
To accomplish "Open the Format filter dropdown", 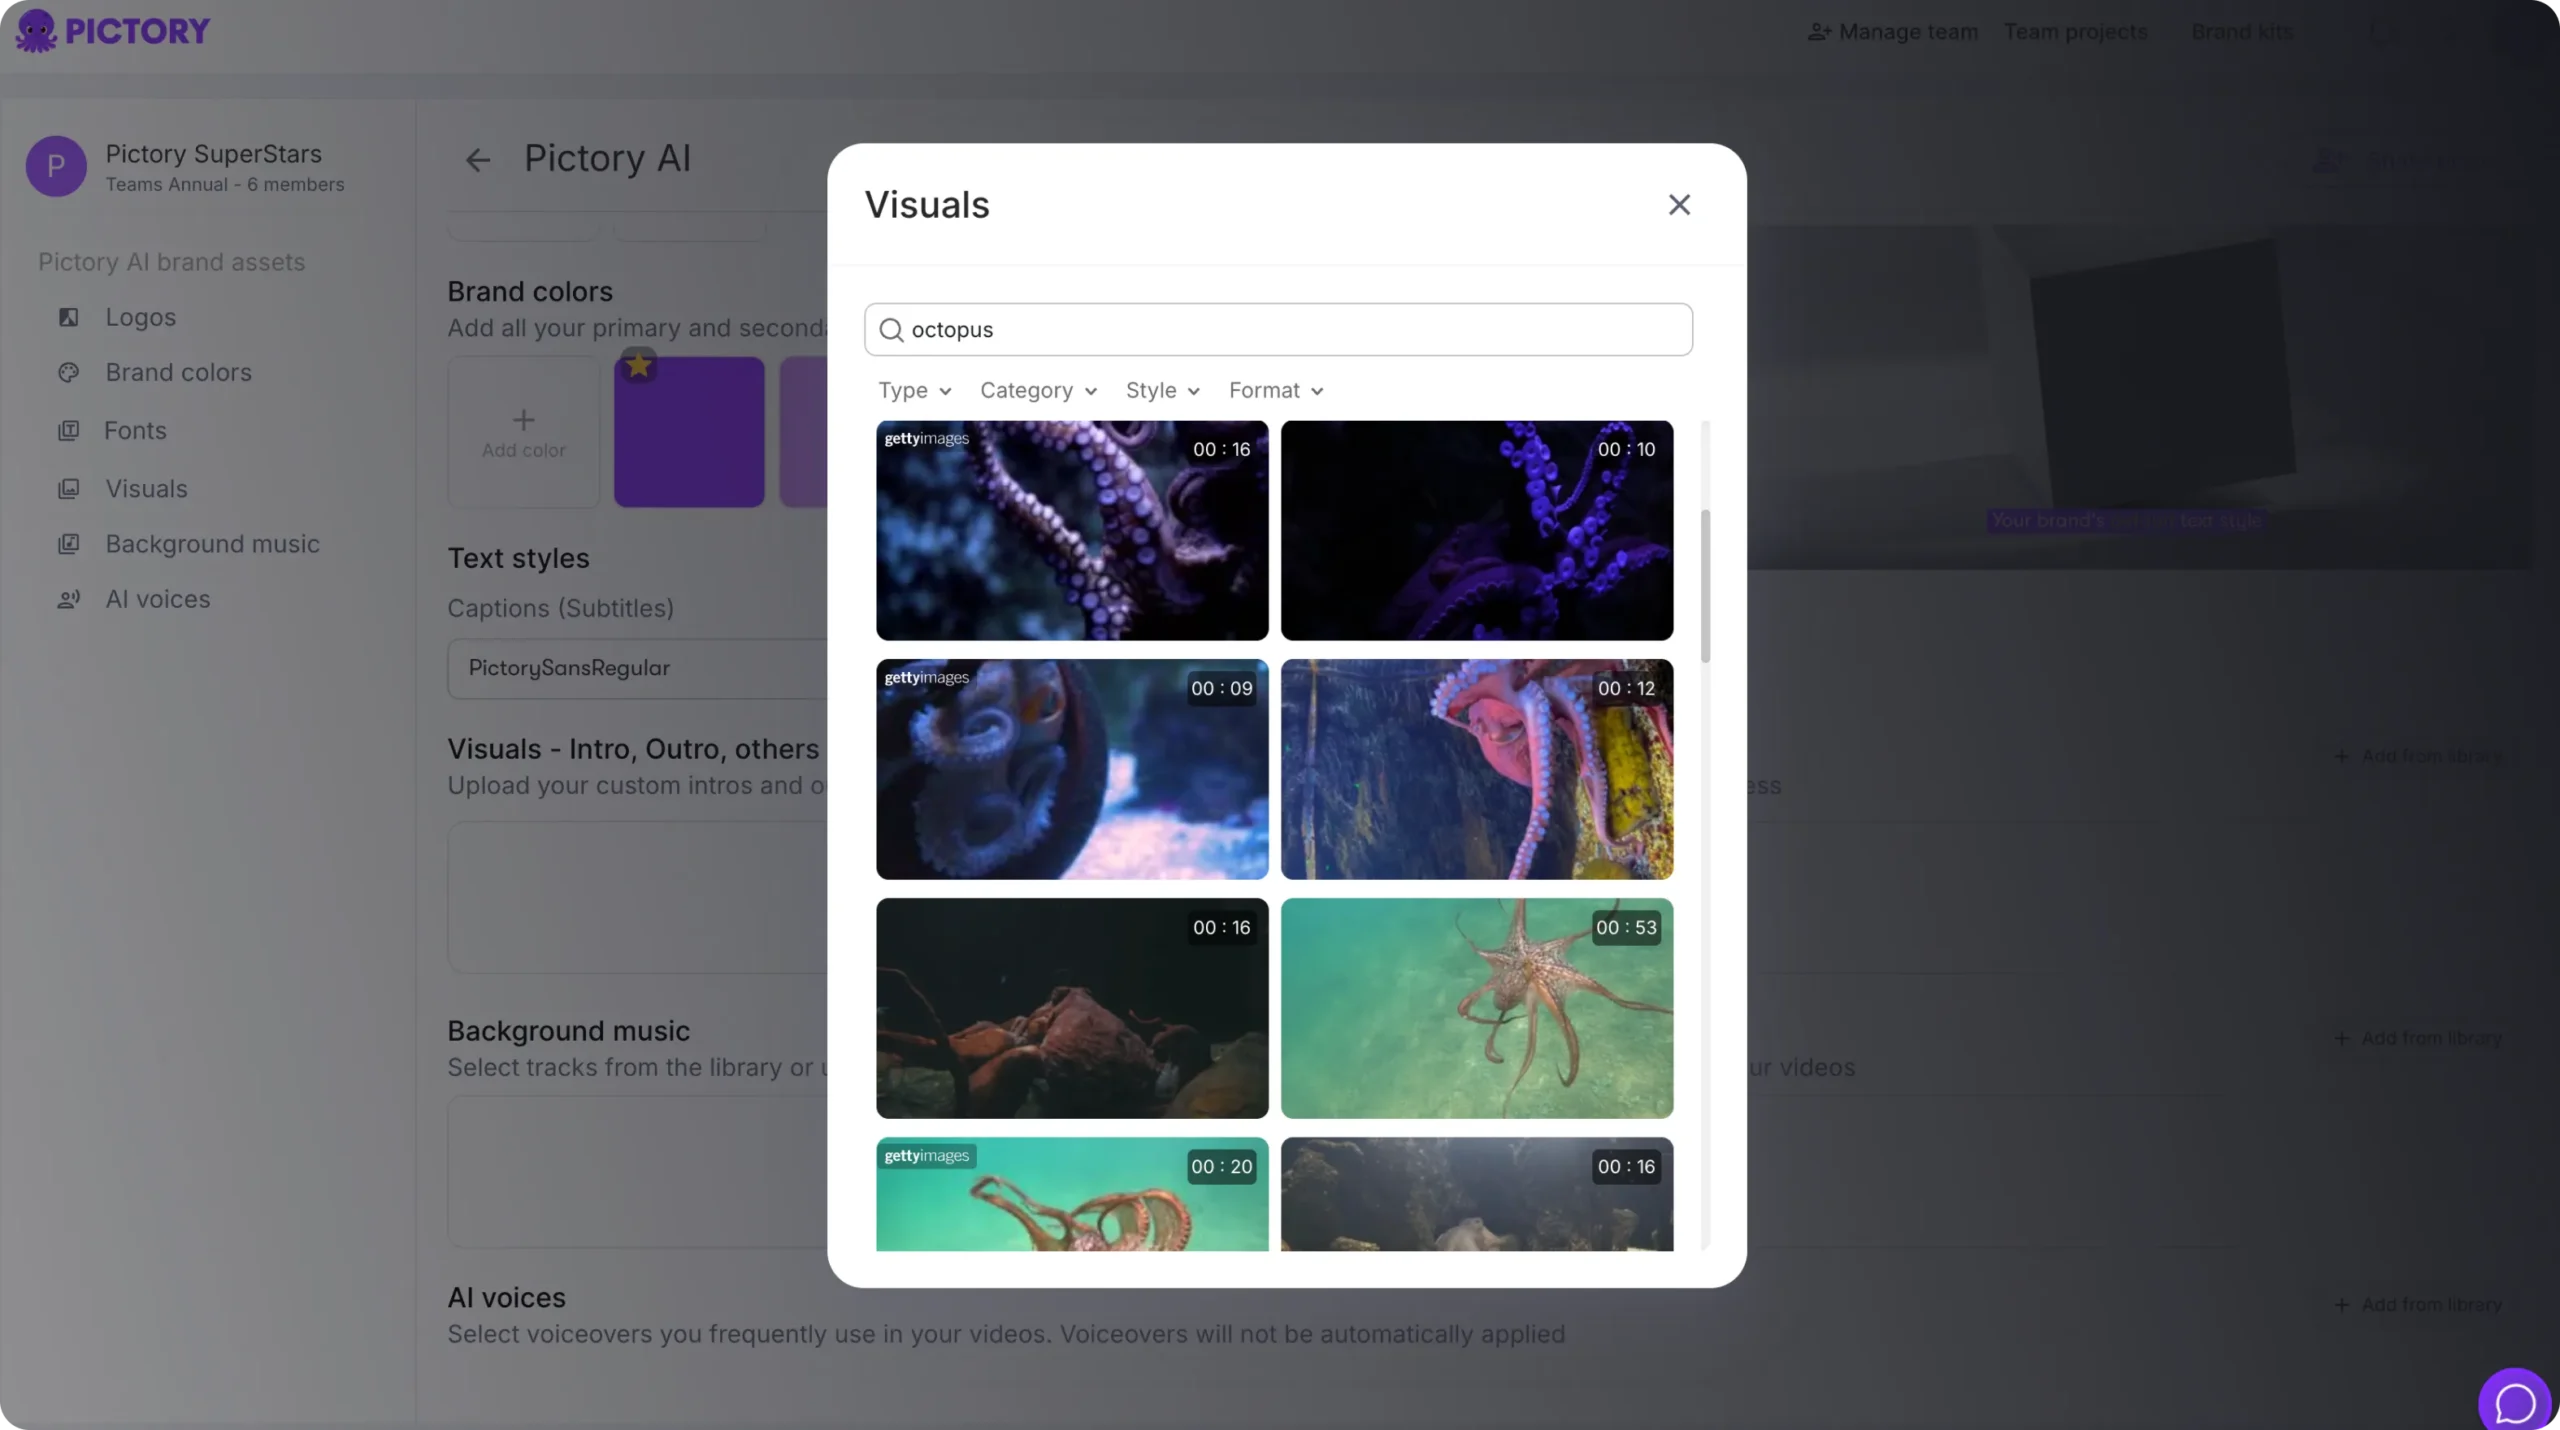I will 1276,391.
